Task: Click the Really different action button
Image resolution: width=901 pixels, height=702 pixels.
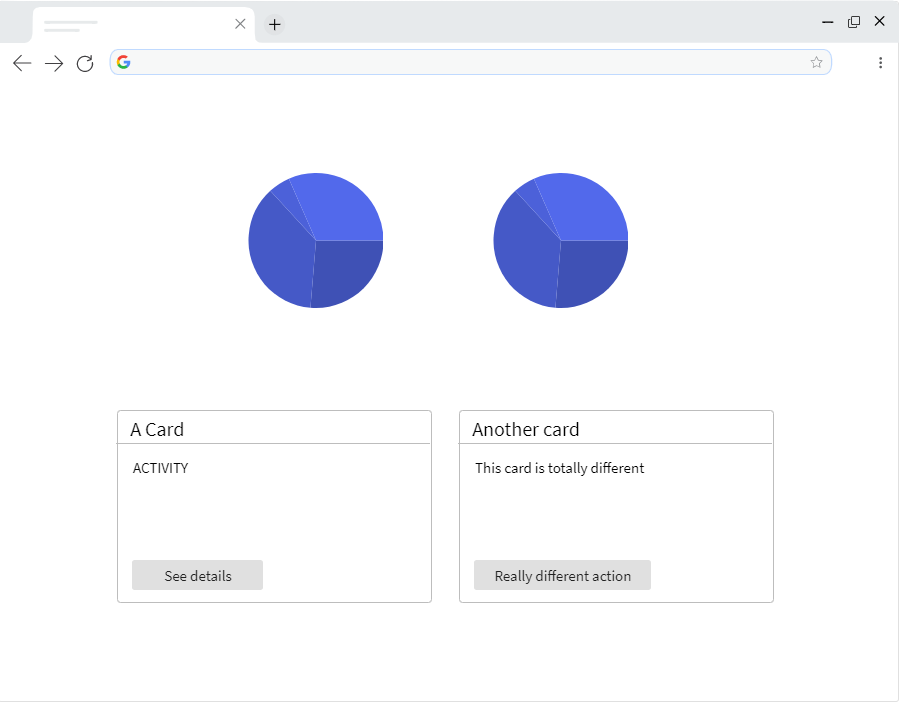Action: tap(562, 575)
